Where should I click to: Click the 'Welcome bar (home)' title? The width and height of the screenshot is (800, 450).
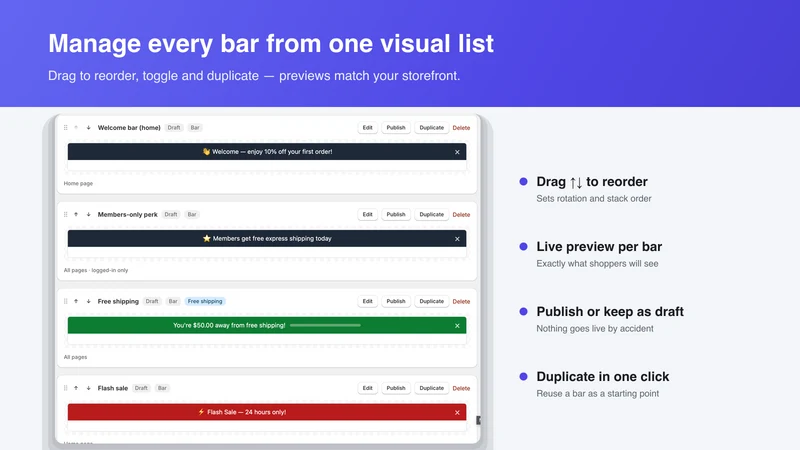129,128
